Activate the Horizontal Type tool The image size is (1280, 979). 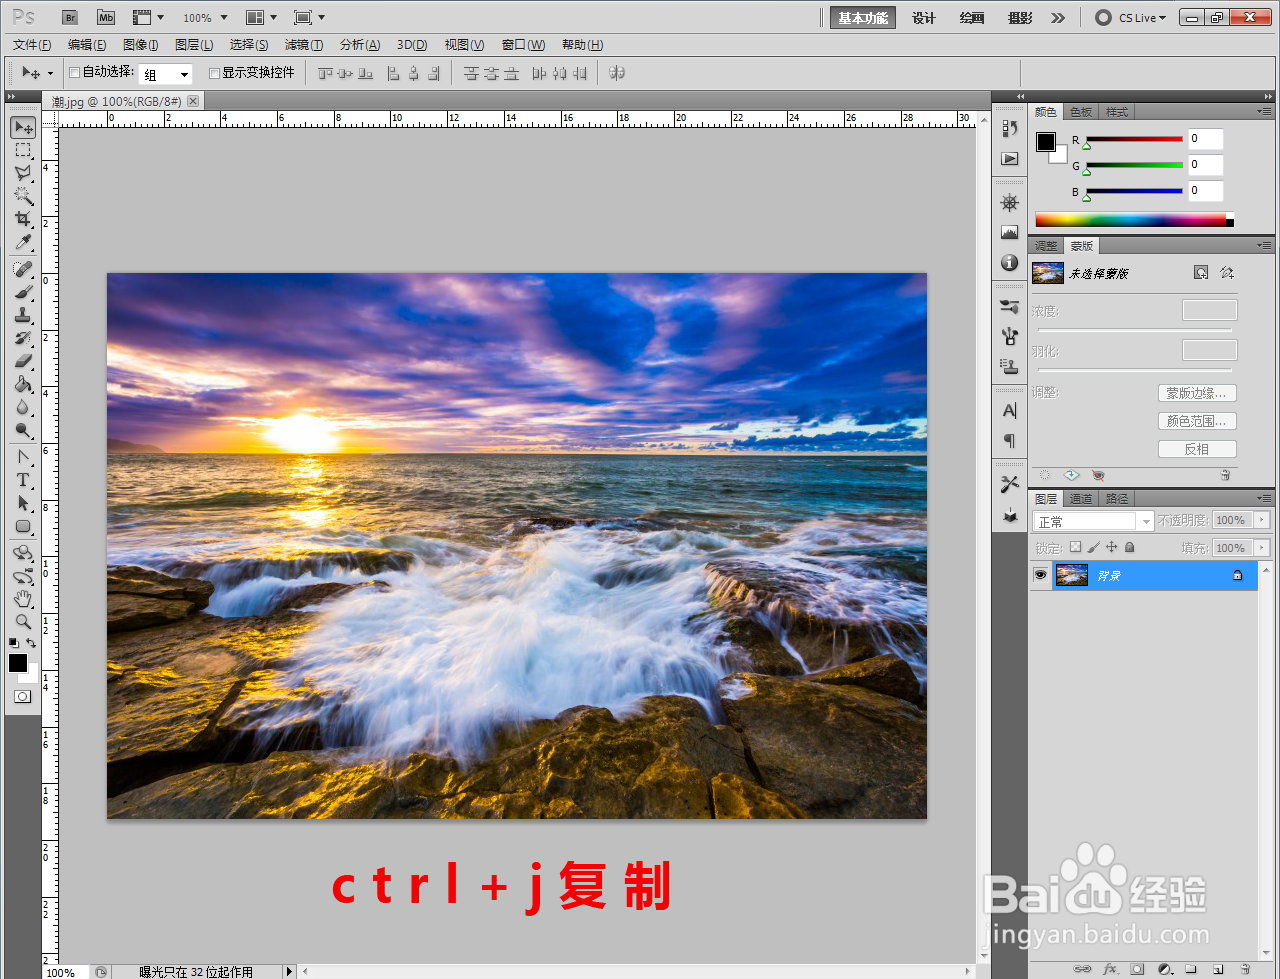coord(23,477)
